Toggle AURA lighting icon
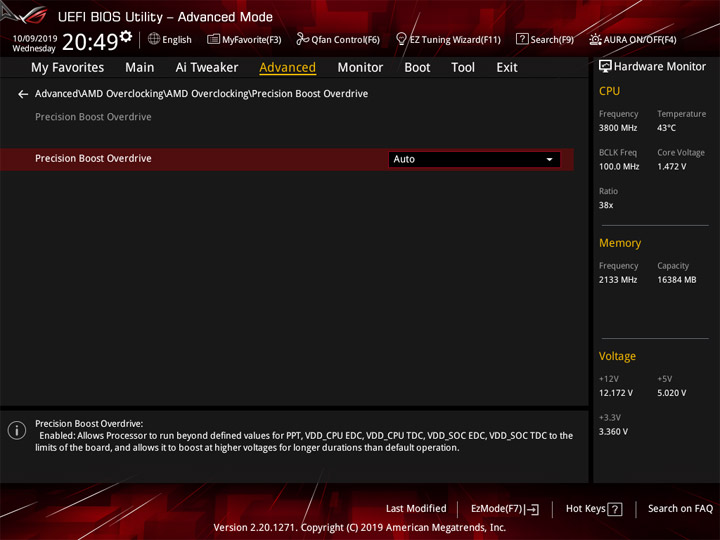This screenshot has width=720, height=540. 595,39
